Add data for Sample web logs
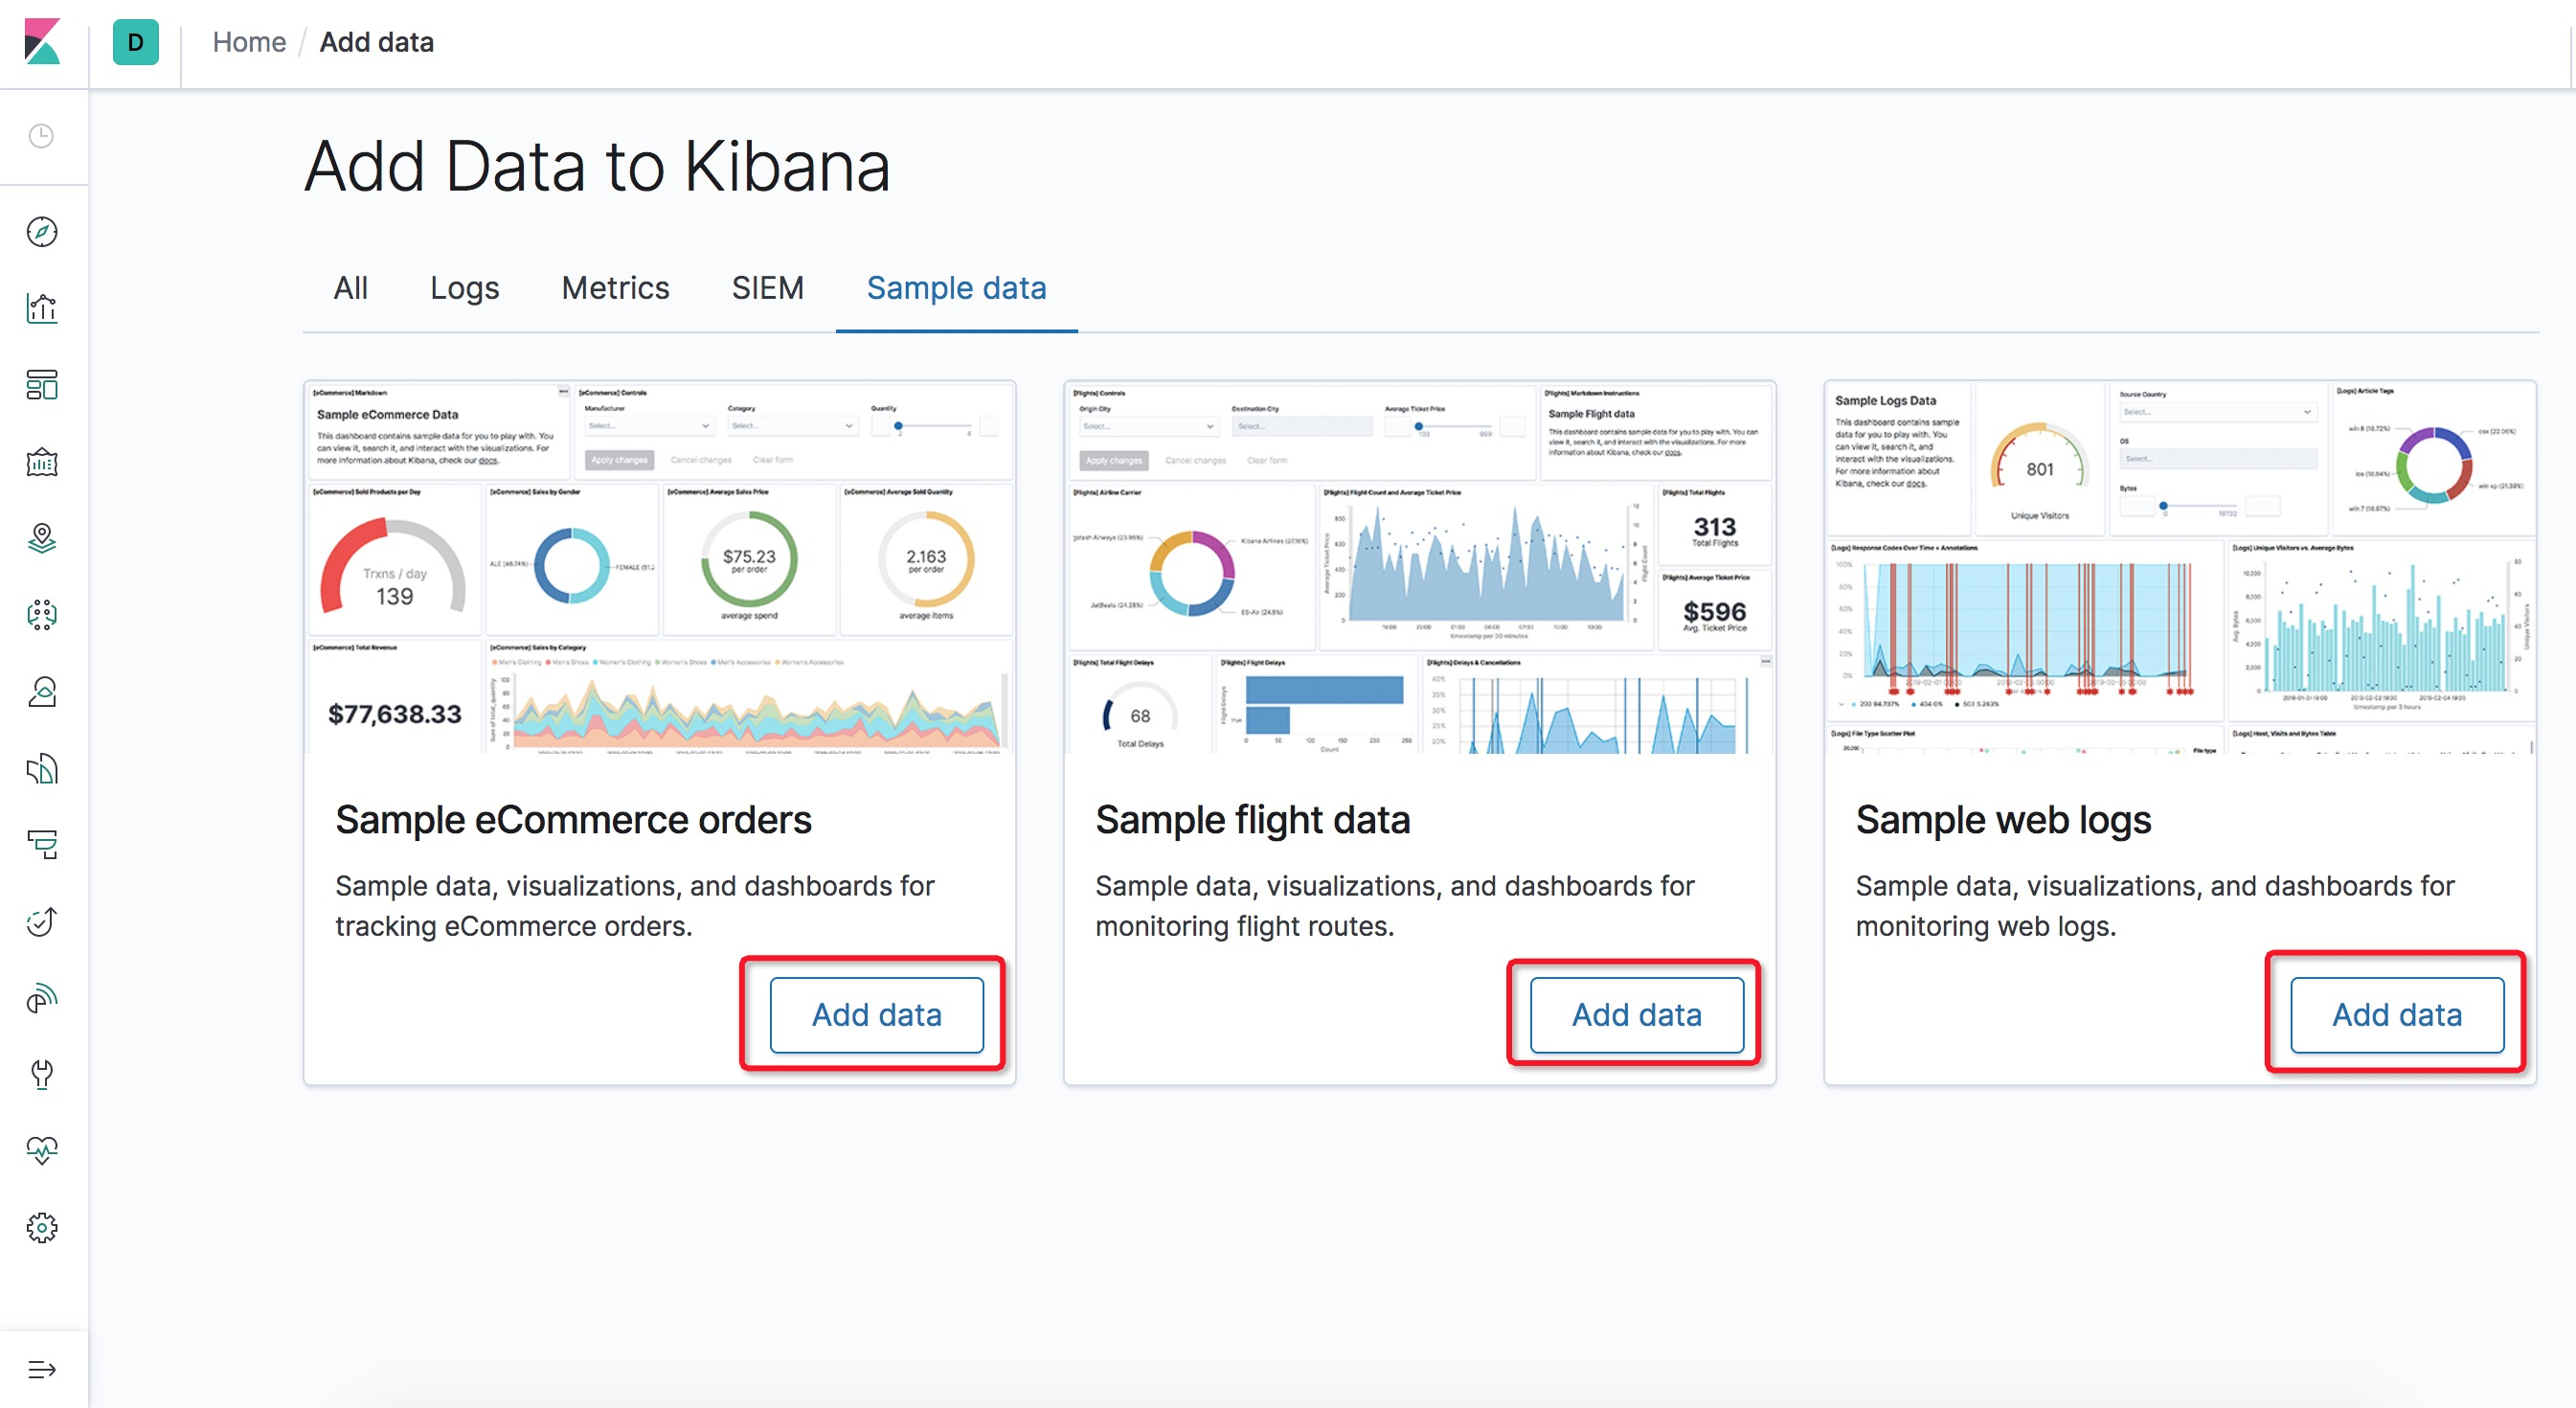The width and height of the screenshot is (2576, 1408). point(2396,1014)
